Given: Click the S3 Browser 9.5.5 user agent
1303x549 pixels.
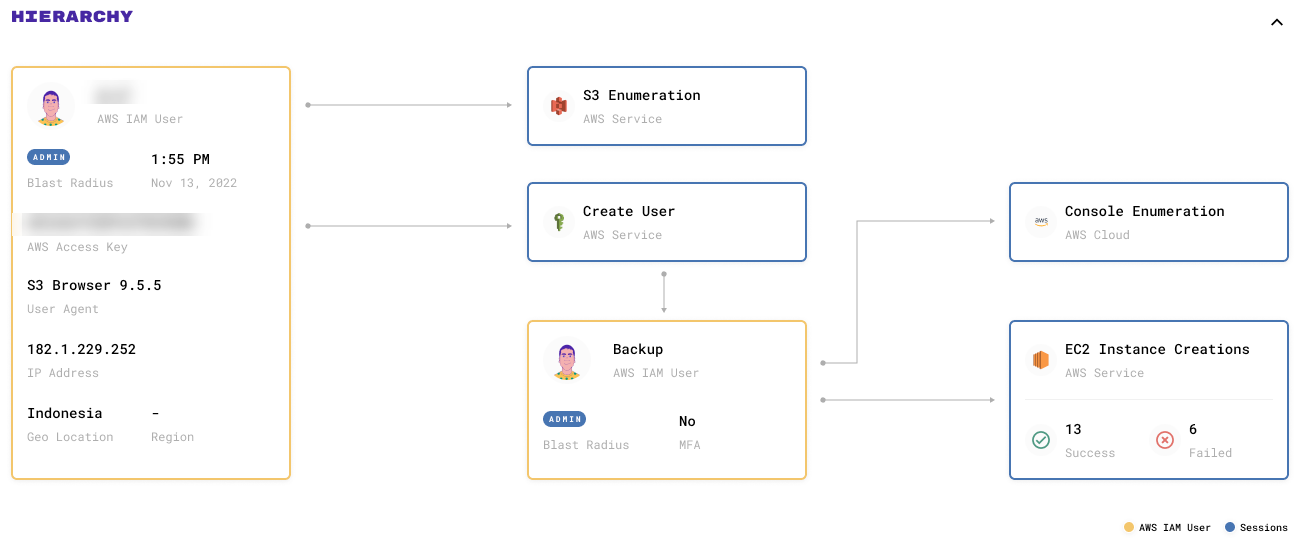Looking at the screenshot, I should tap(94, 285).
